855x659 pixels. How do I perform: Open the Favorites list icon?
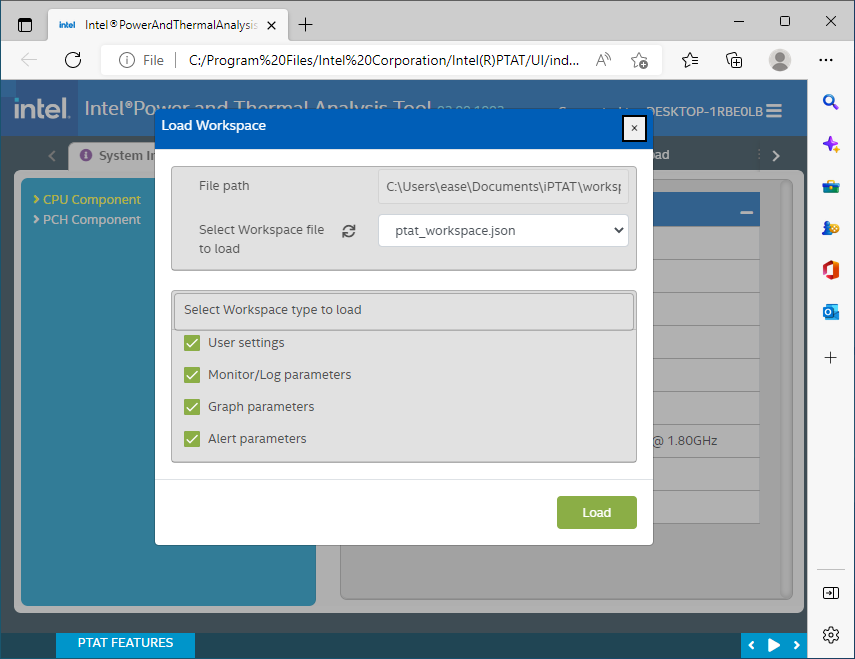pyautogui.click(x=690, y=60)
